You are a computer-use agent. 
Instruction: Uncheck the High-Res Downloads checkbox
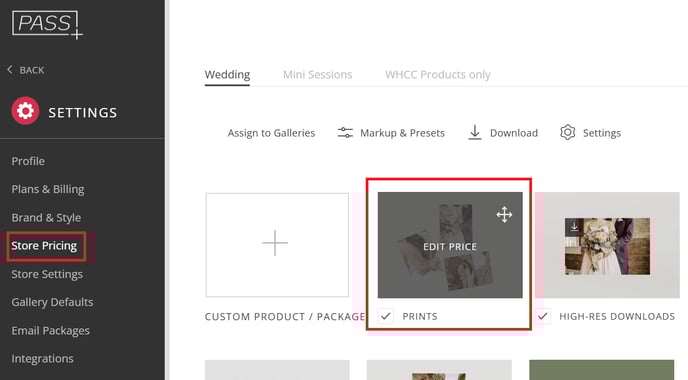[x=543, y=316]
